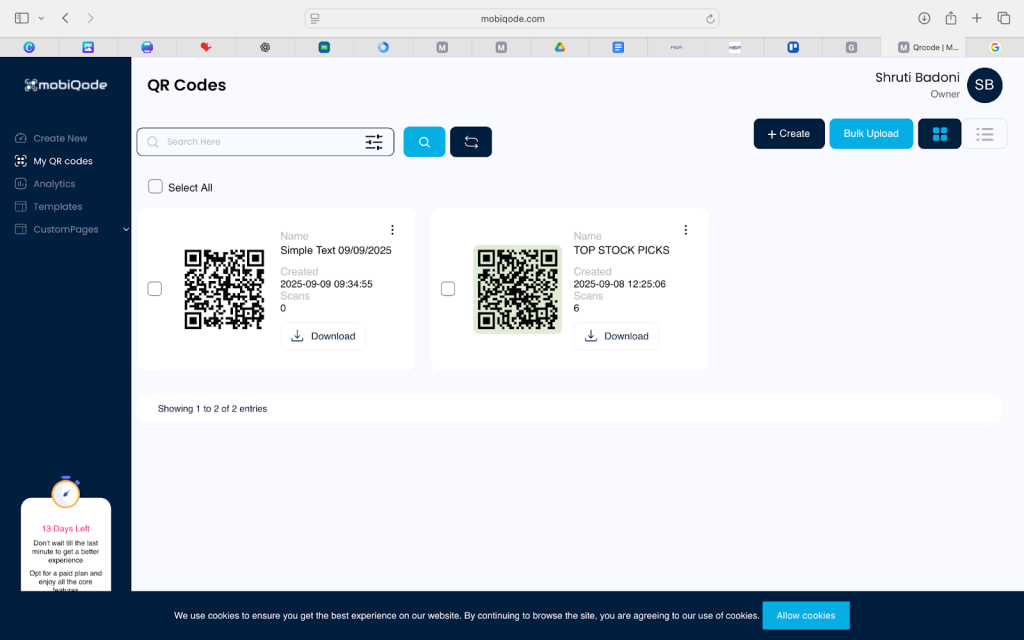Expand the CustomPages submenu chevron
Image resolution: width=1024 pixels, height=640 pixels.
(125, 229)
